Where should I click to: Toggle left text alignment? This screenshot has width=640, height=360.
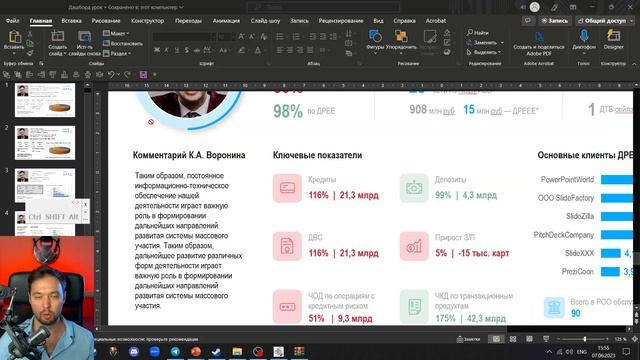[280, 50]
